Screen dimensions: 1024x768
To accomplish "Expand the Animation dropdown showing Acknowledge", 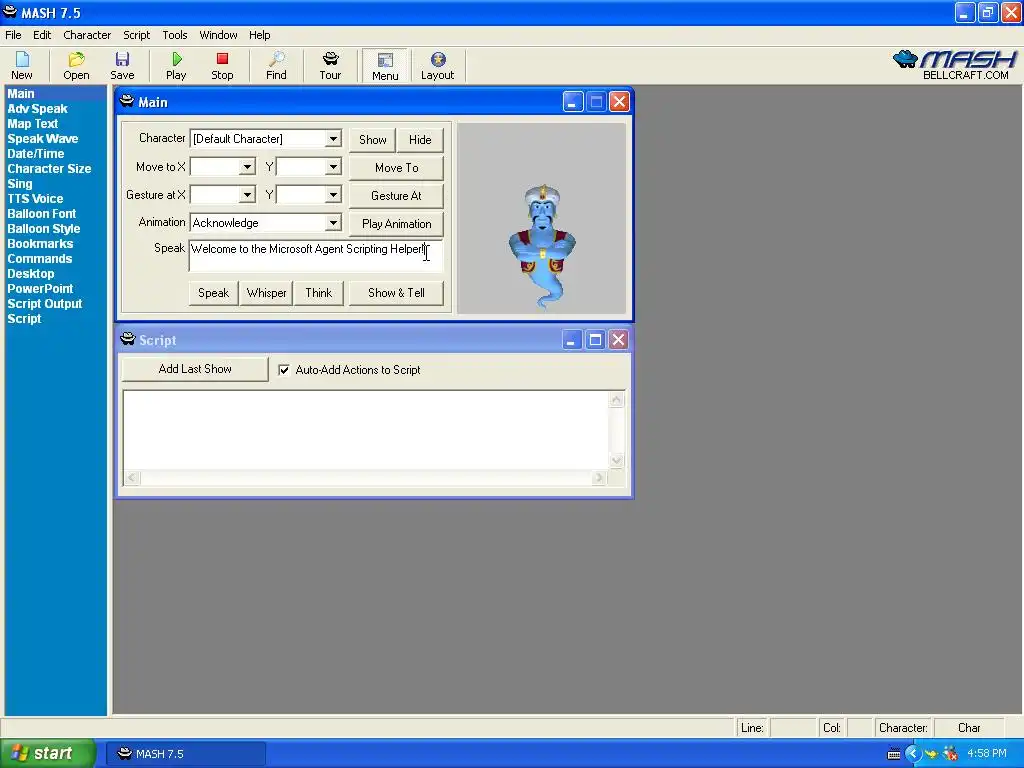I will [x=333, y=223].
